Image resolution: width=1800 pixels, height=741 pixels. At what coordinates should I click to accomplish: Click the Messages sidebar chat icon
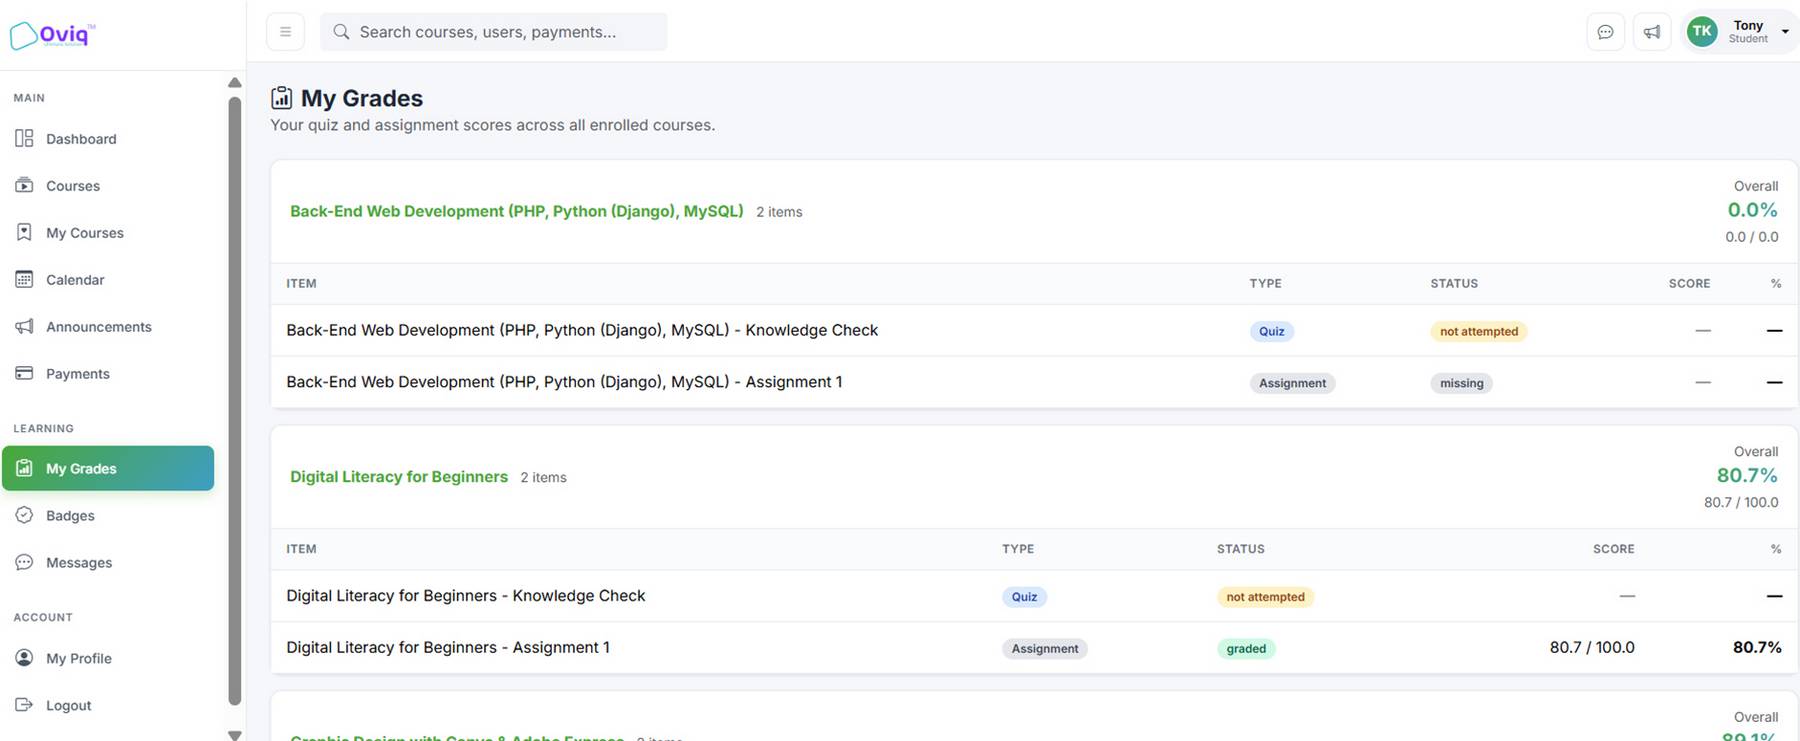24,562
